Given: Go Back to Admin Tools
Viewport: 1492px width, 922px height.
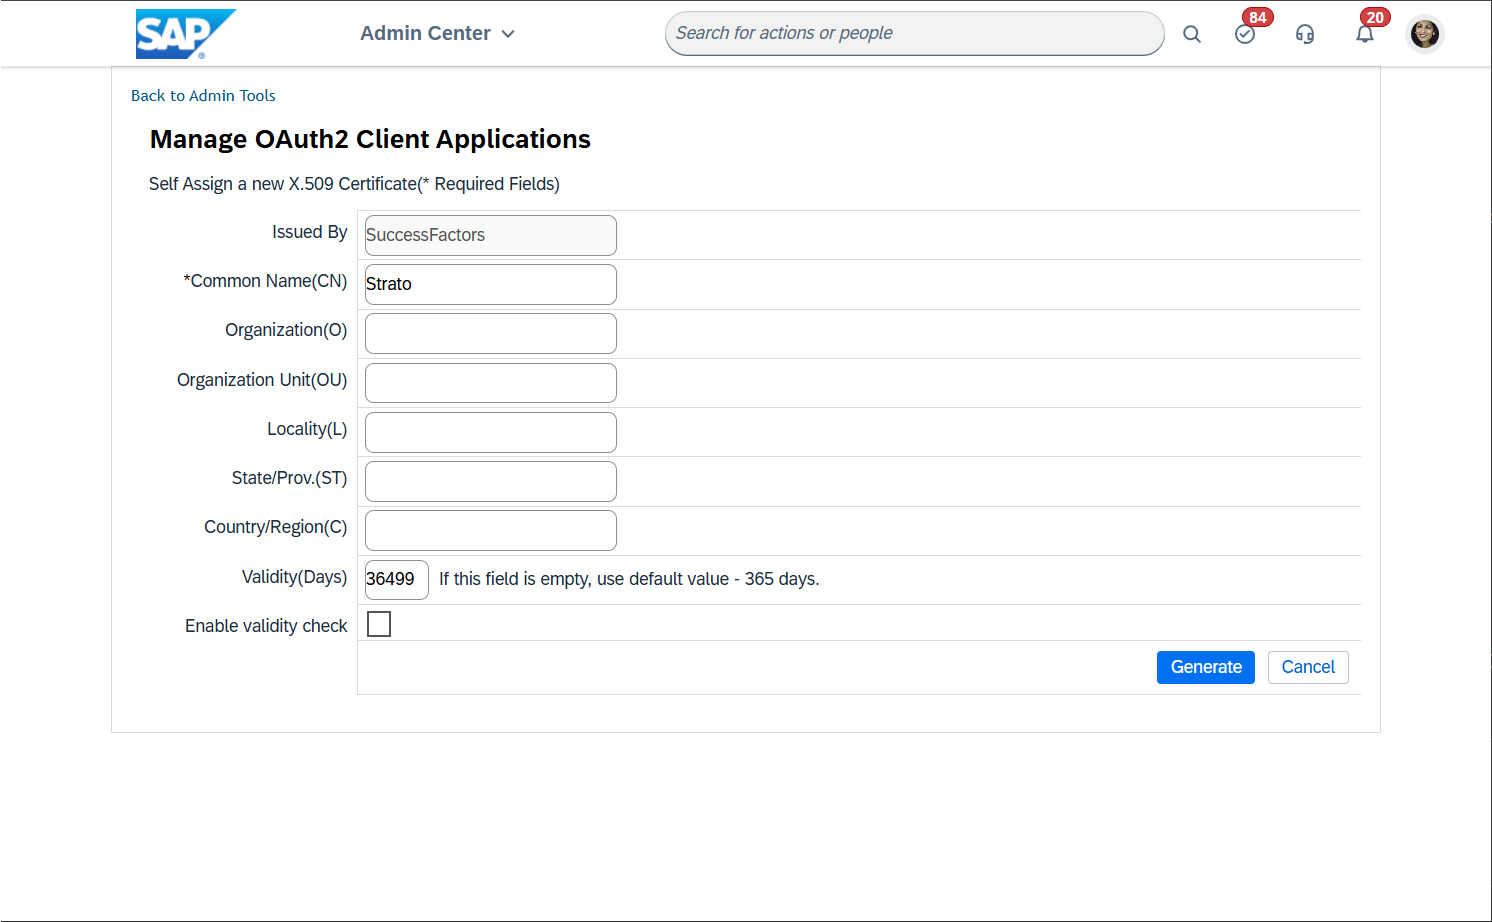Looking at the screenshot, I should (x=203, y=96).
